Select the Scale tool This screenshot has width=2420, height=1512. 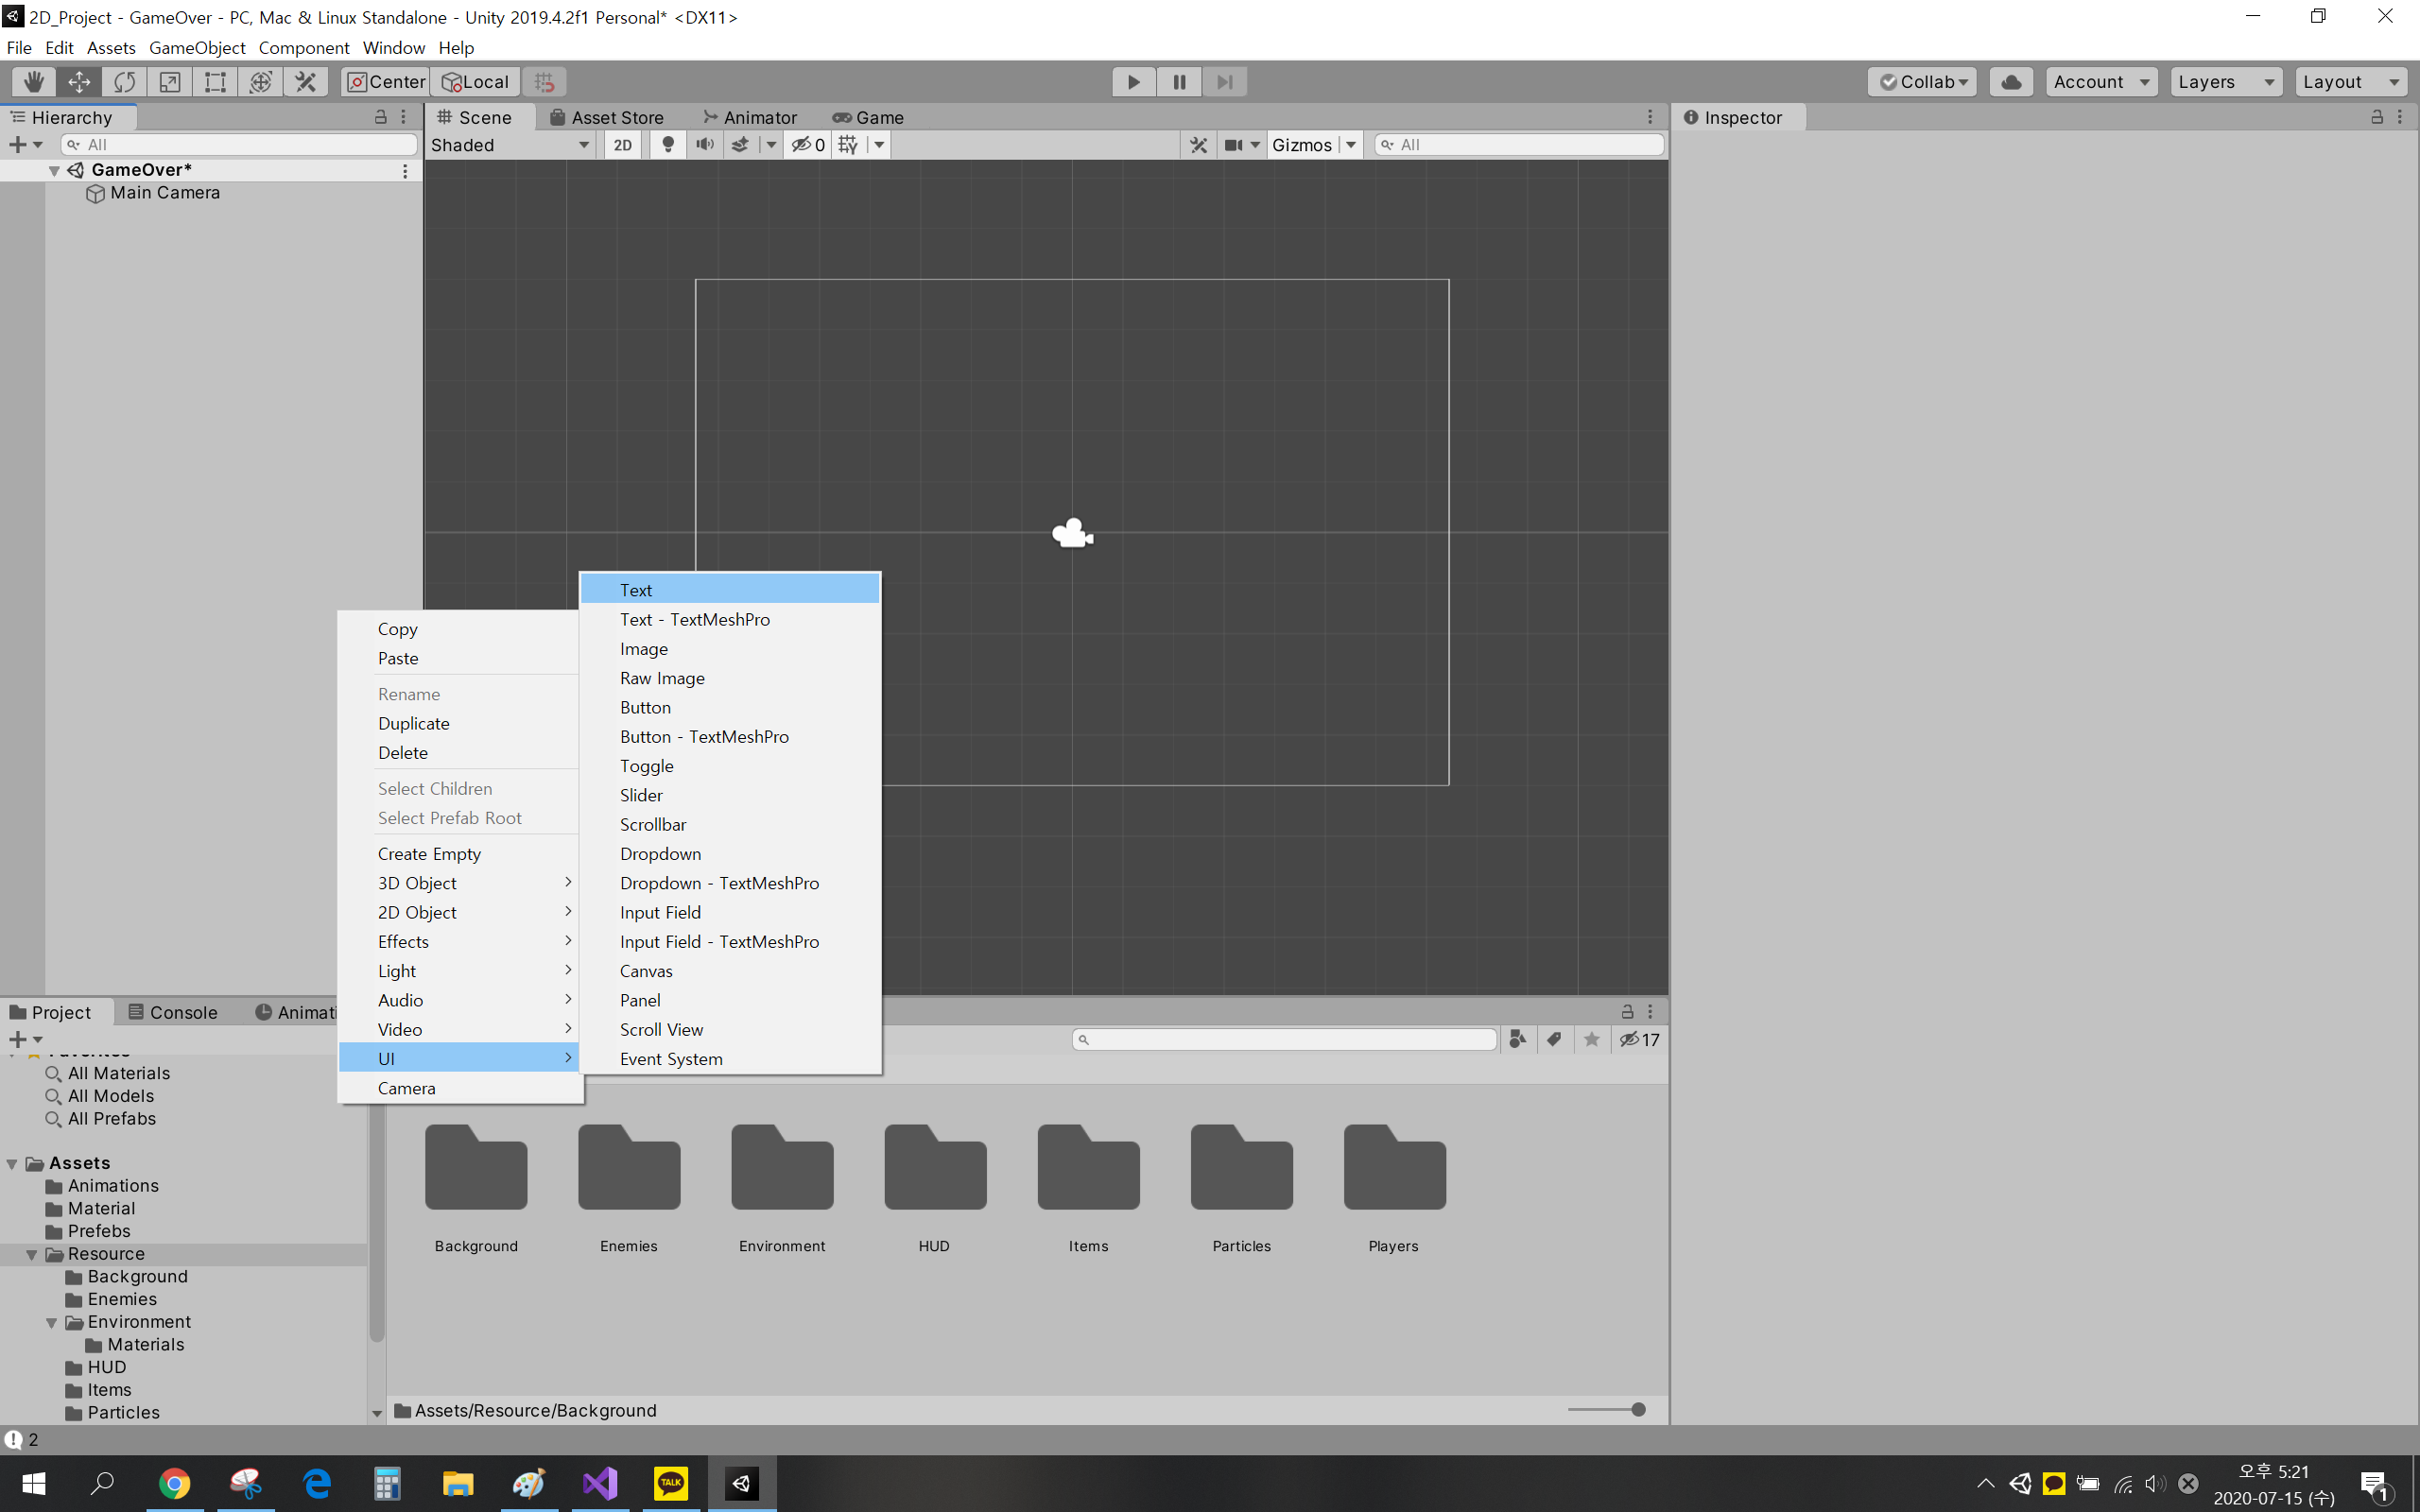[170, 82]
